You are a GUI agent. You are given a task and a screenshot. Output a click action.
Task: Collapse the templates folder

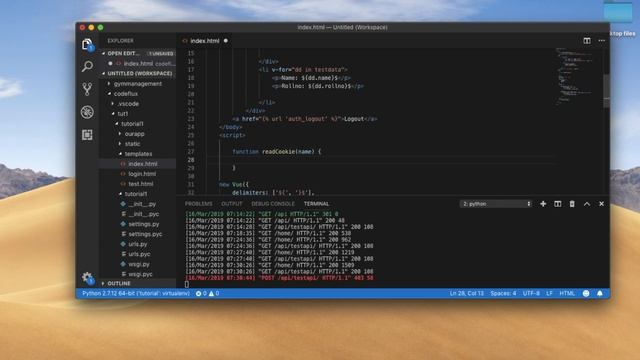pyautogui.click(x=138, y=153)
